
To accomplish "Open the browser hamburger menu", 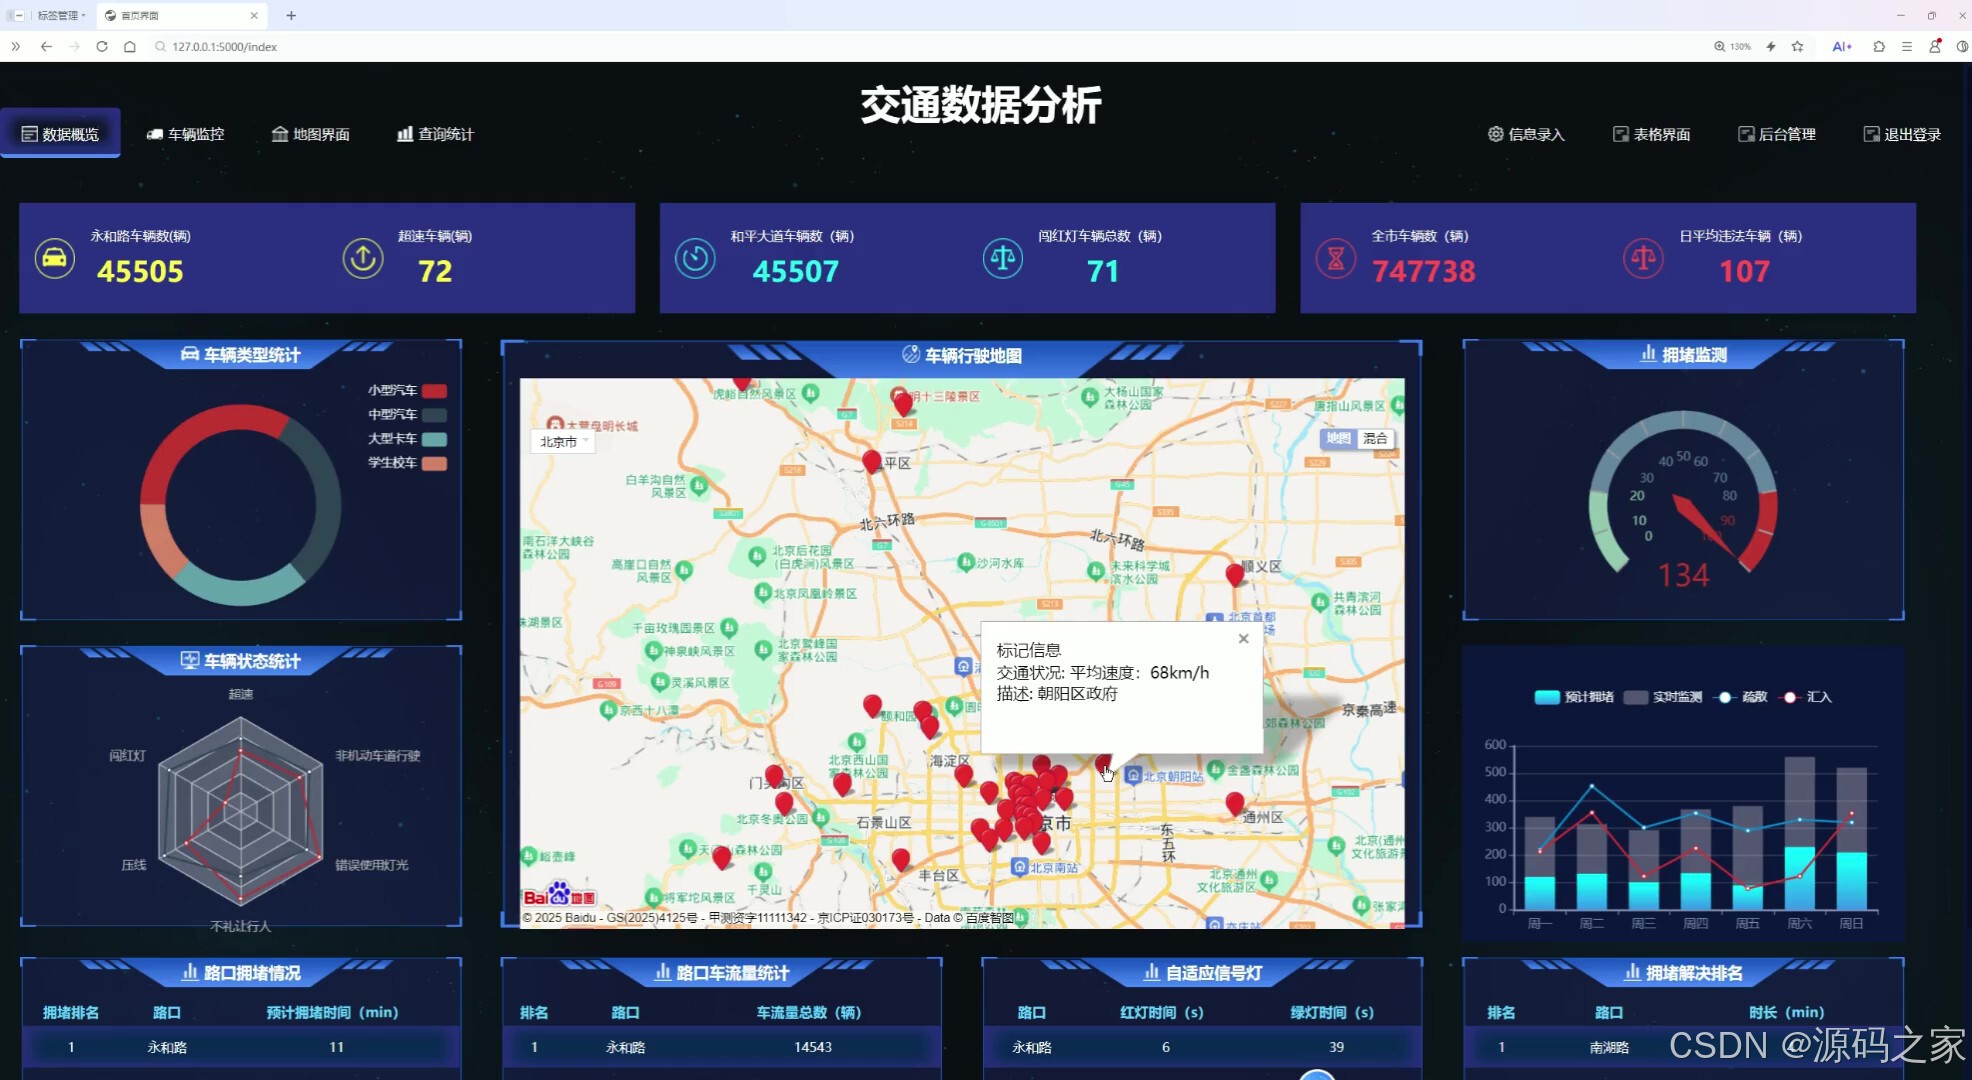I will pos(1906,46).
